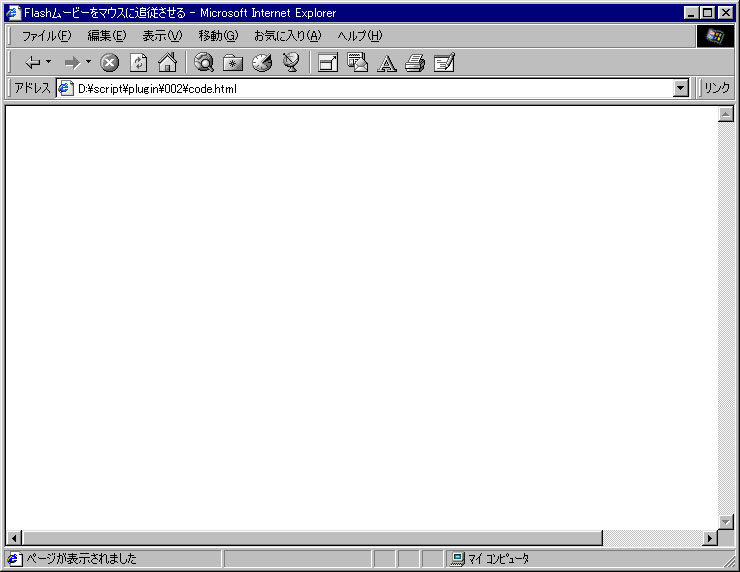Switch to Fullscreen view icon
The width and height of the screenshot is (740, 572).
[x=328, y=62]
